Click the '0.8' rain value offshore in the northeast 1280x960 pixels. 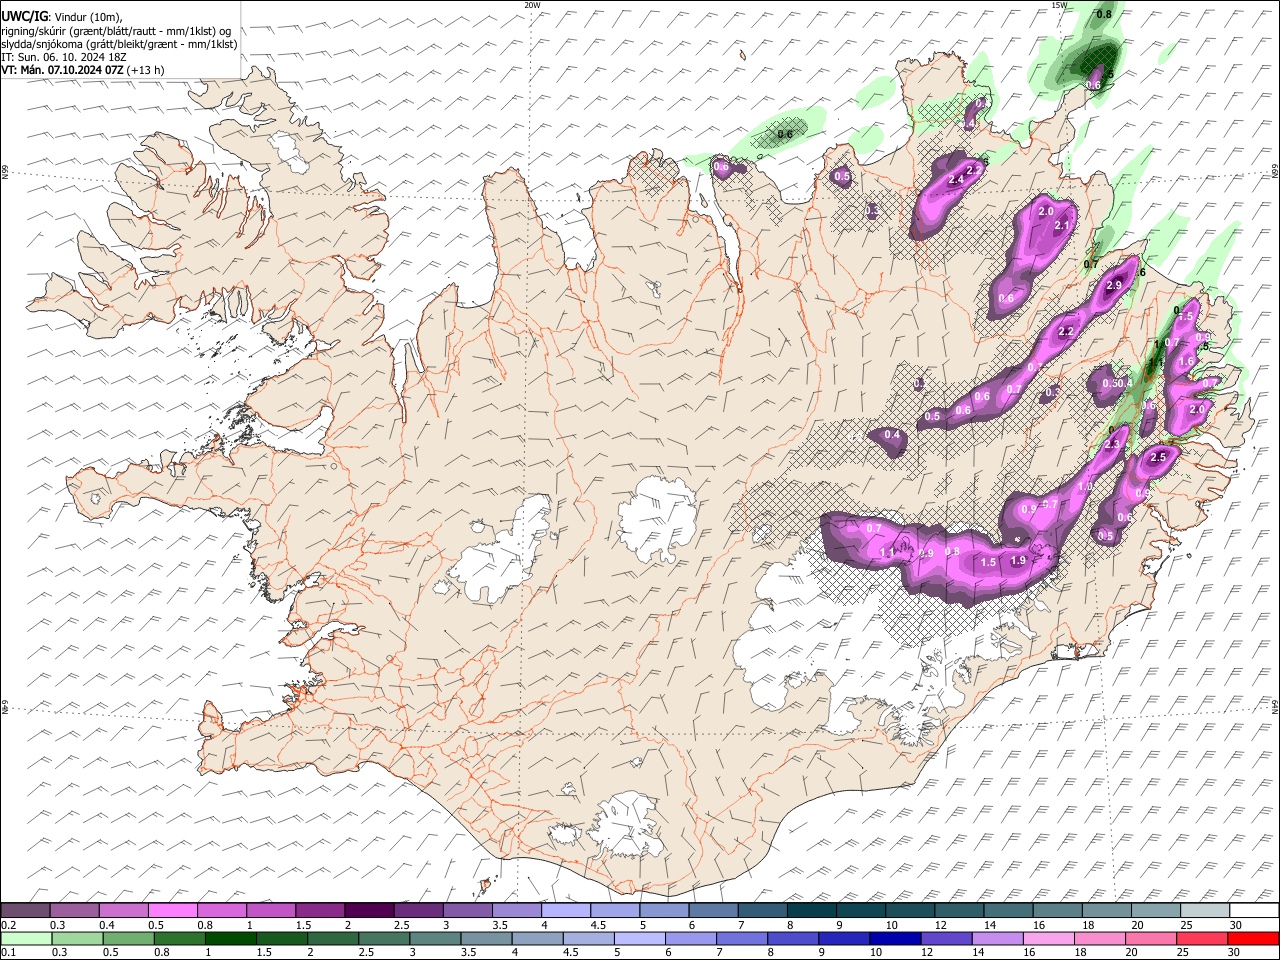(1104, 15)
